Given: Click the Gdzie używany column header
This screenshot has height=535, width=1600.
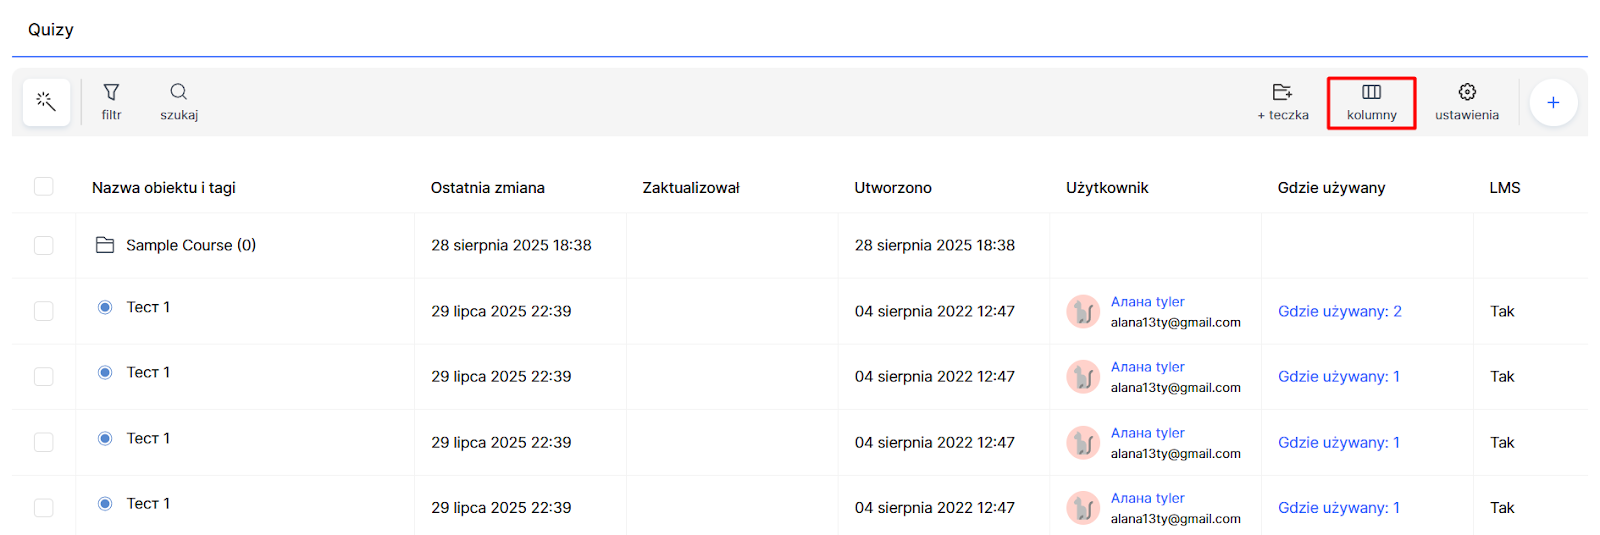Looking at the screenshot, I should (1330, 188).
